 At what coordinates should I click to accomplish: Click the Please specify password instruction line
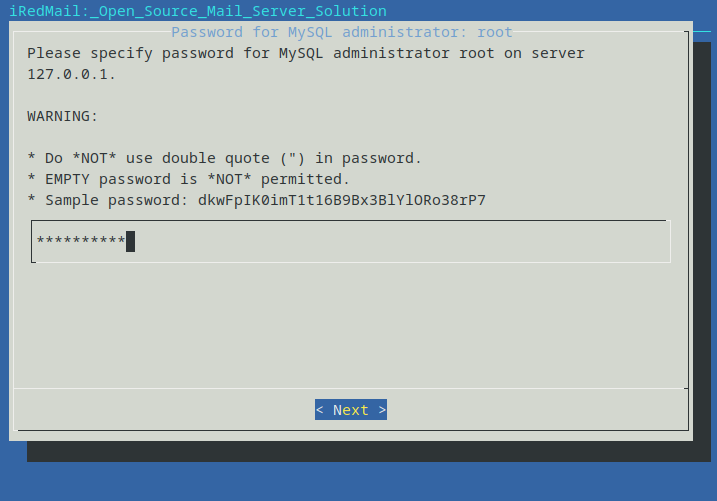pos(306,53)
